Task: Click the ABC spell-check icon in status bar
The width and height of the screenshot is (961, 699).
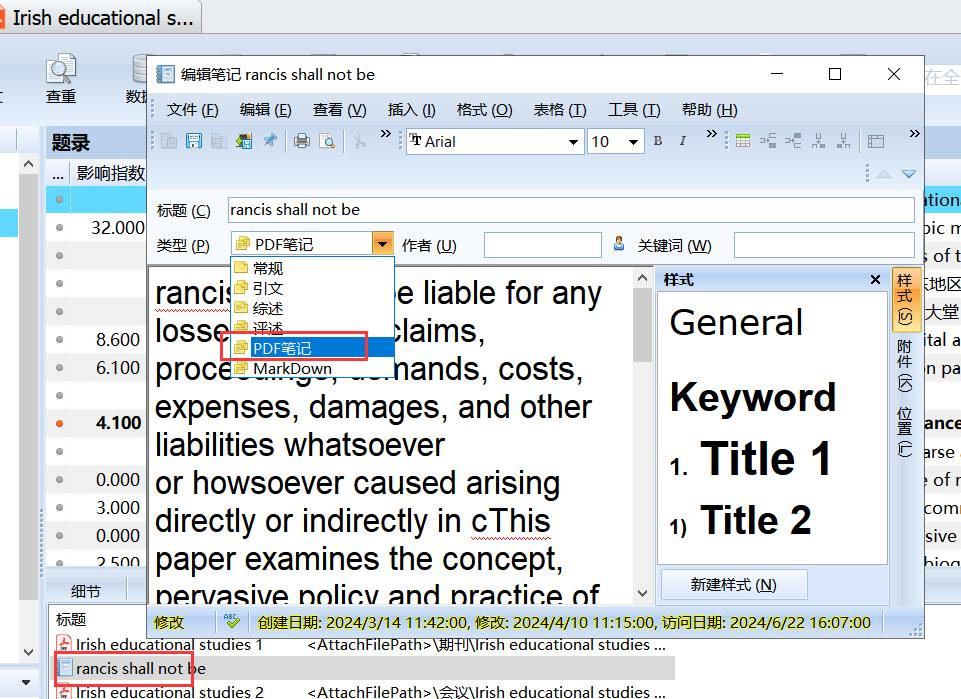Action: click(232, 622)
